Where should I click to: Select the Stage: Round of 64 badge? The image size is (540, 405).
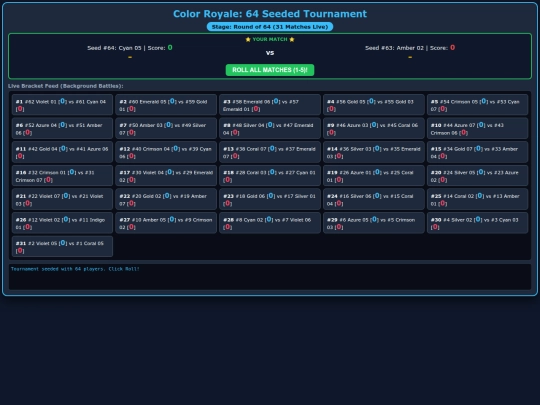pyautogui.click(x=270, y=27)
